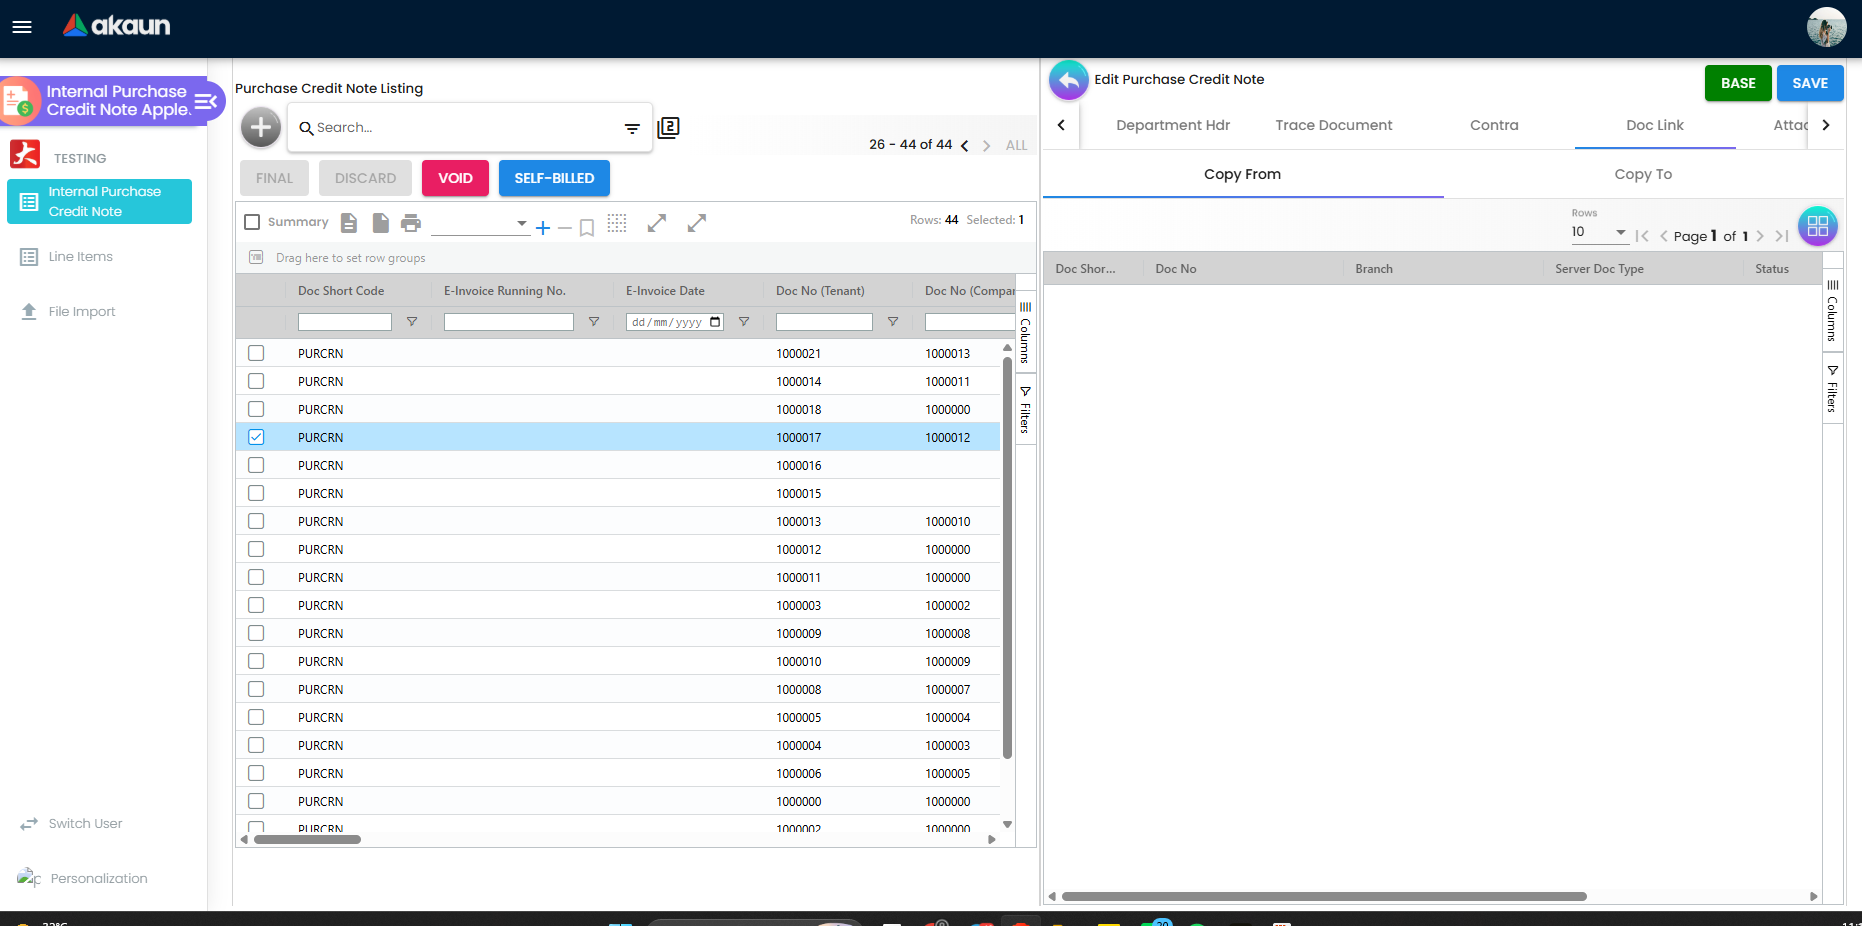Check the row with Doc No 1000018
This screenshot has height=926, width=1862.
coord(256,409)
